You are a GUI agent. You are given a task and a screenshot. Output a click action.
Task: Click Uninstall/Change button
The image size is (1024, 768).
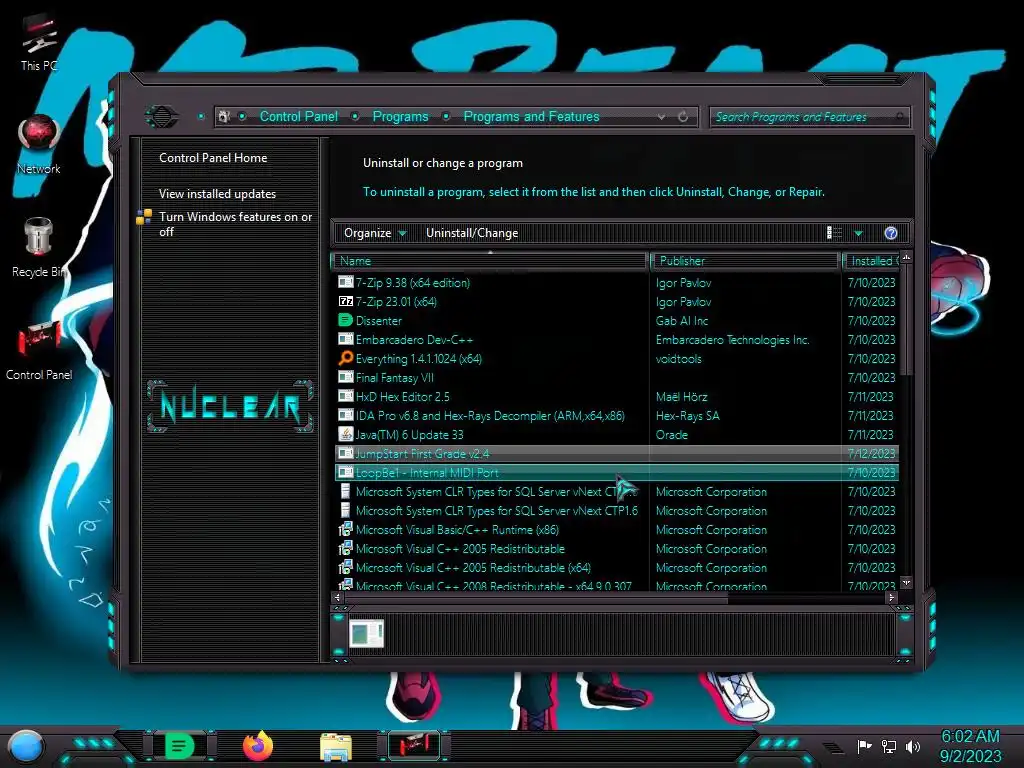[x=472, y=233]
